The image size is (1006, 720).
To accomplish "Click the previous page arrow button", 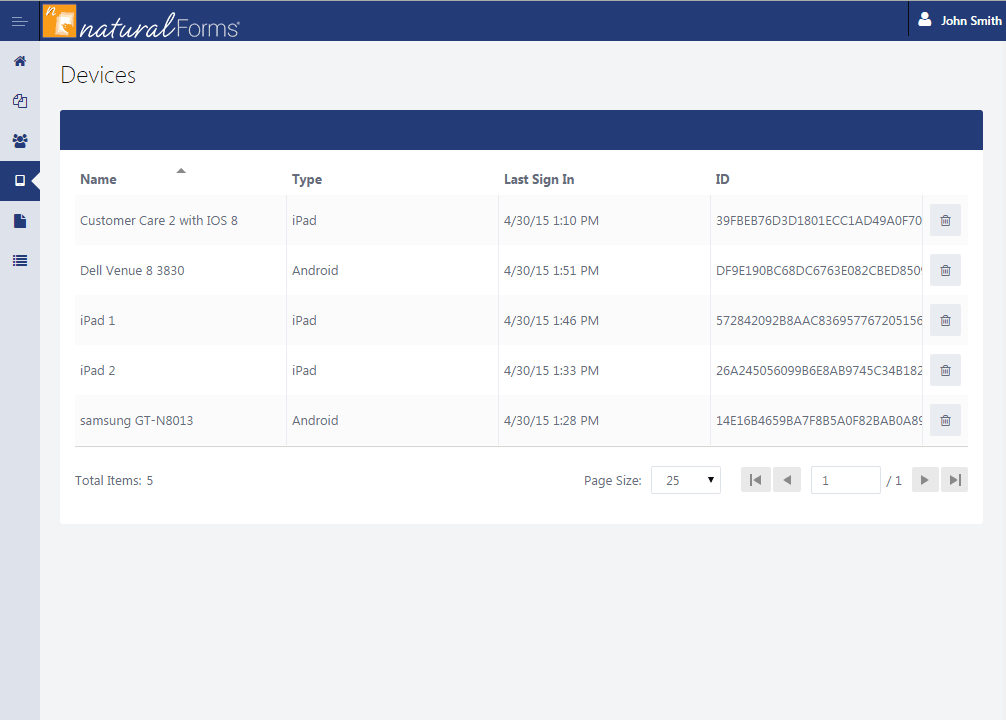I will click(787, 479).
